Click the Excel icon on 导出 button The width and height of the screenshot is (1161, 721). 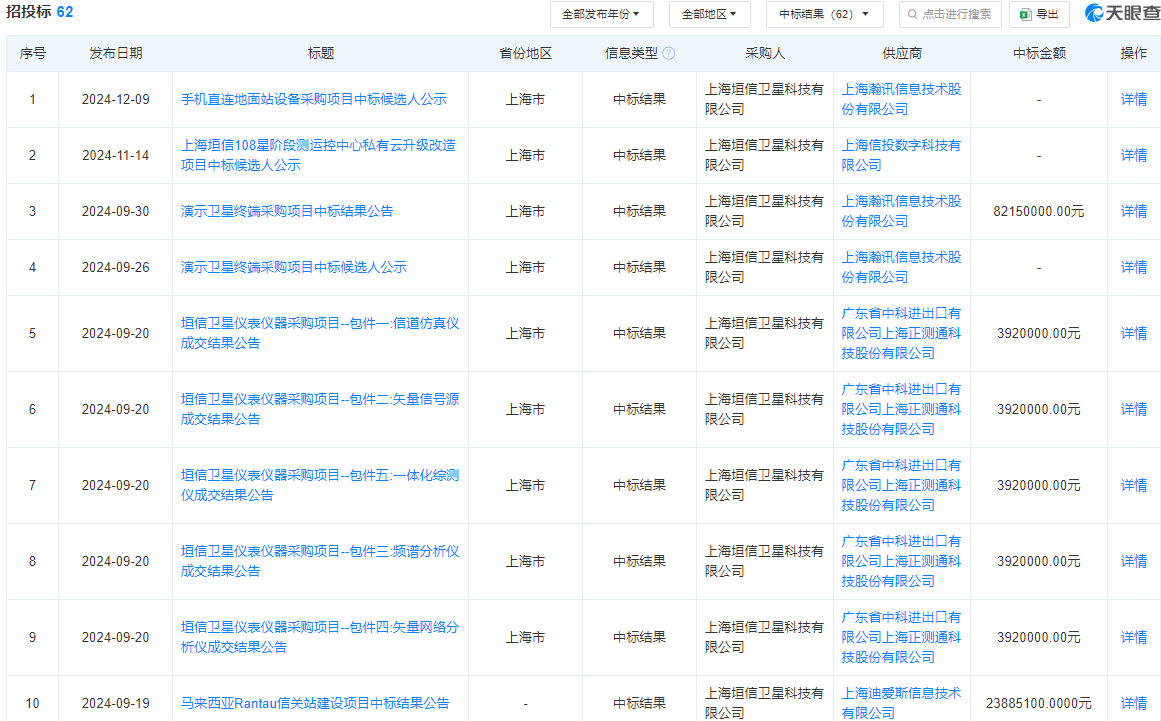click(x=1026, y=14)
